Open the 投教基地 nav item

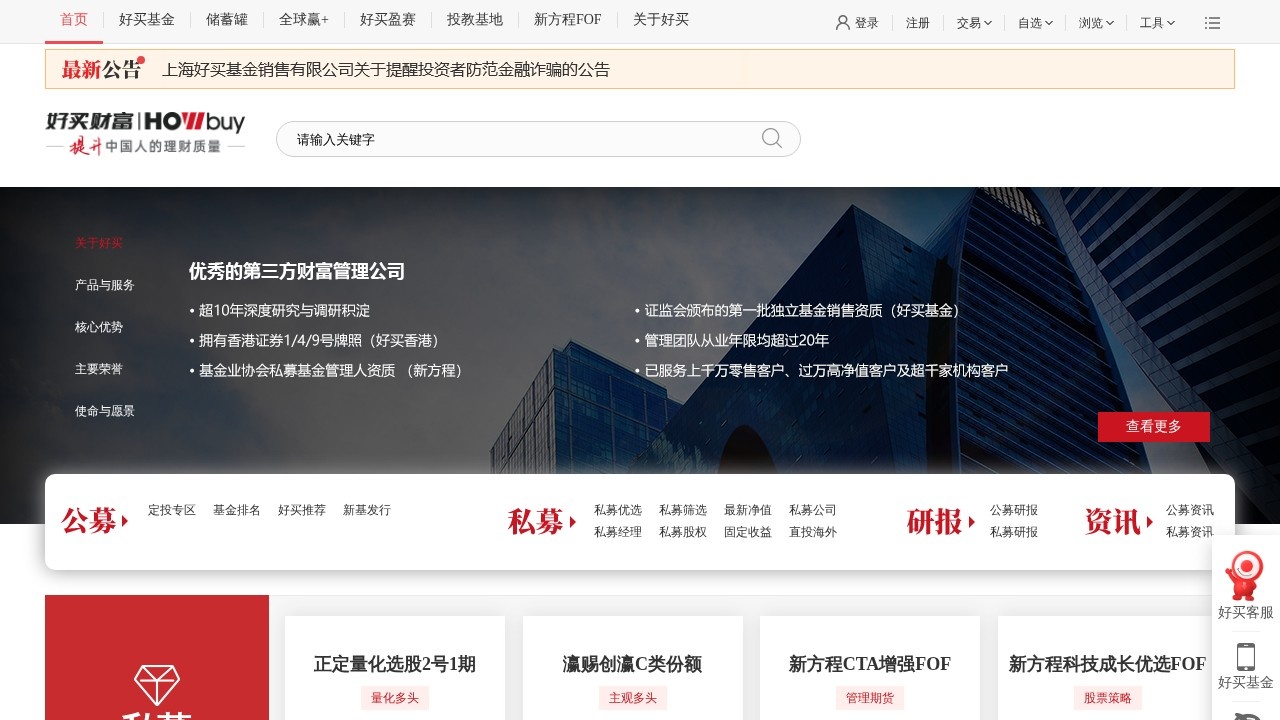coord(475,20)
